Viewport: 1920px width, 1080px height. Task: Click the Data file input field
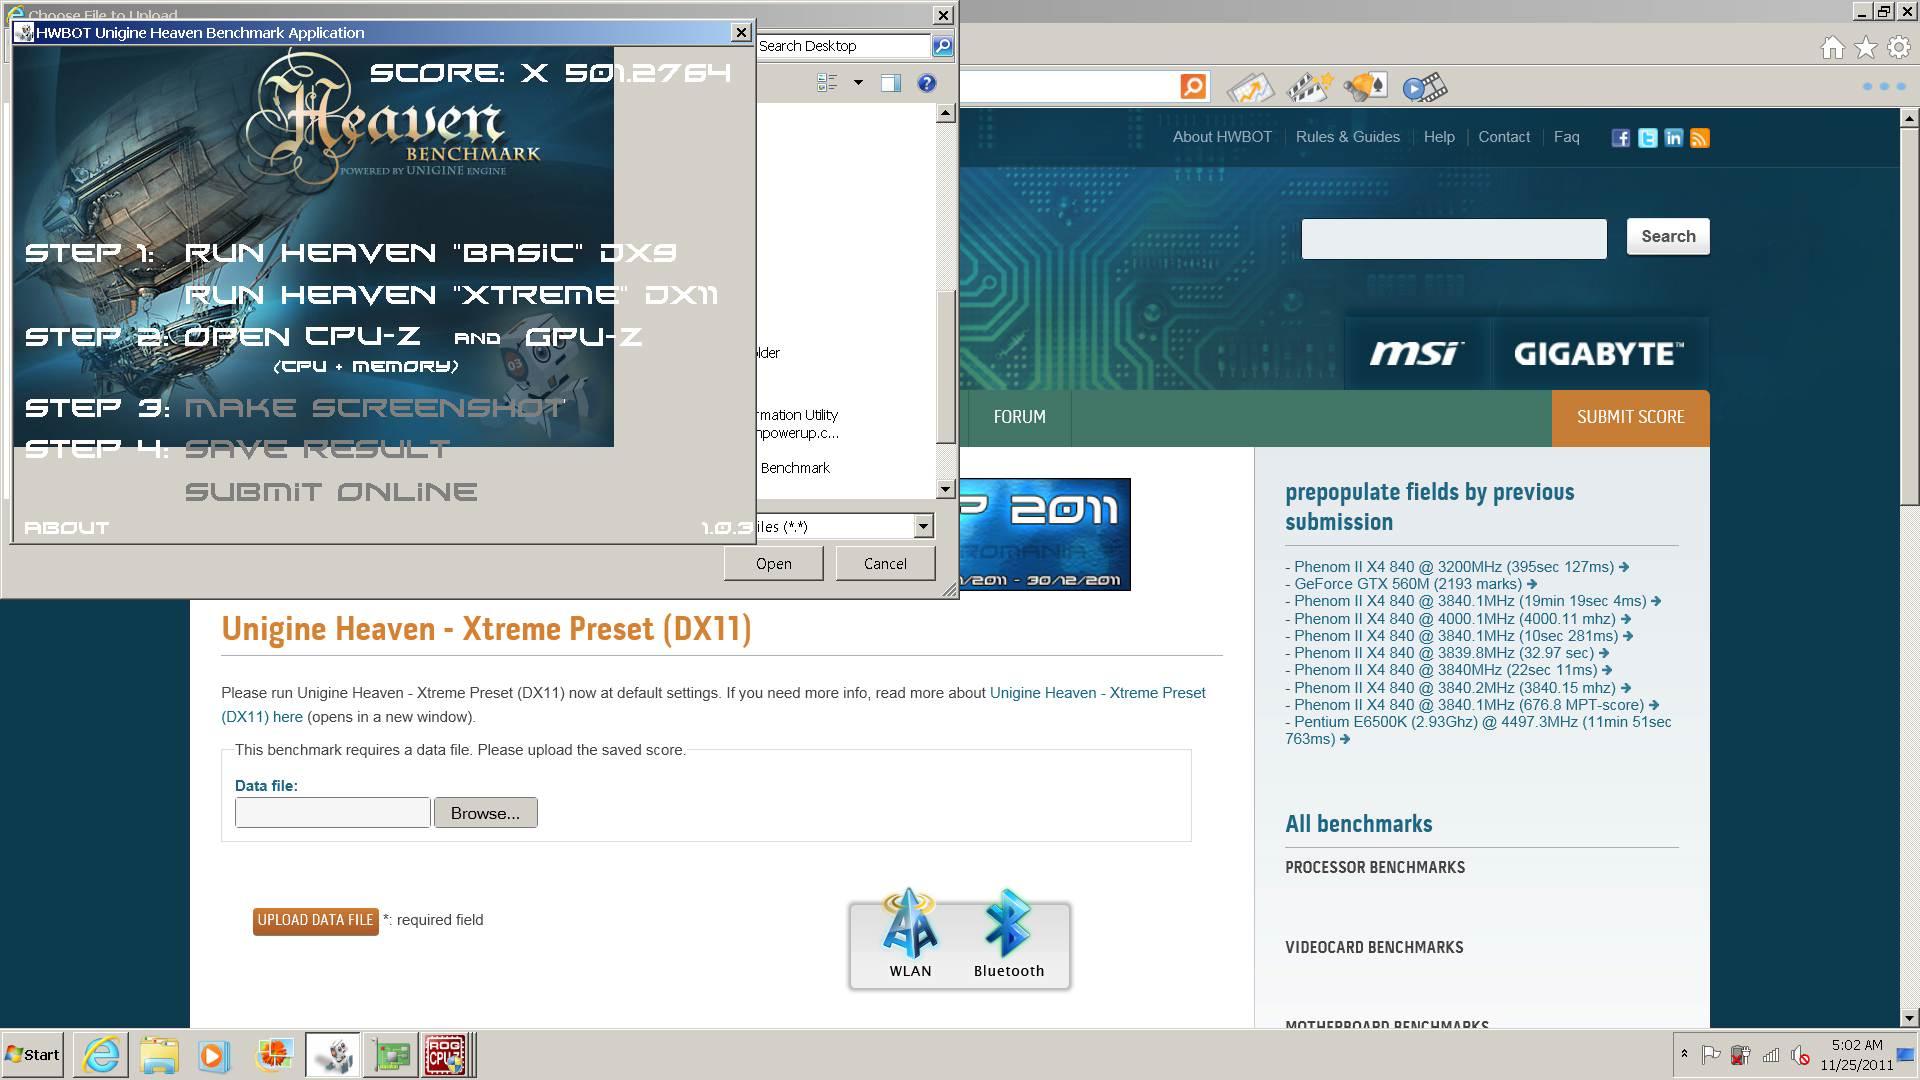click(x=332, y=813)
